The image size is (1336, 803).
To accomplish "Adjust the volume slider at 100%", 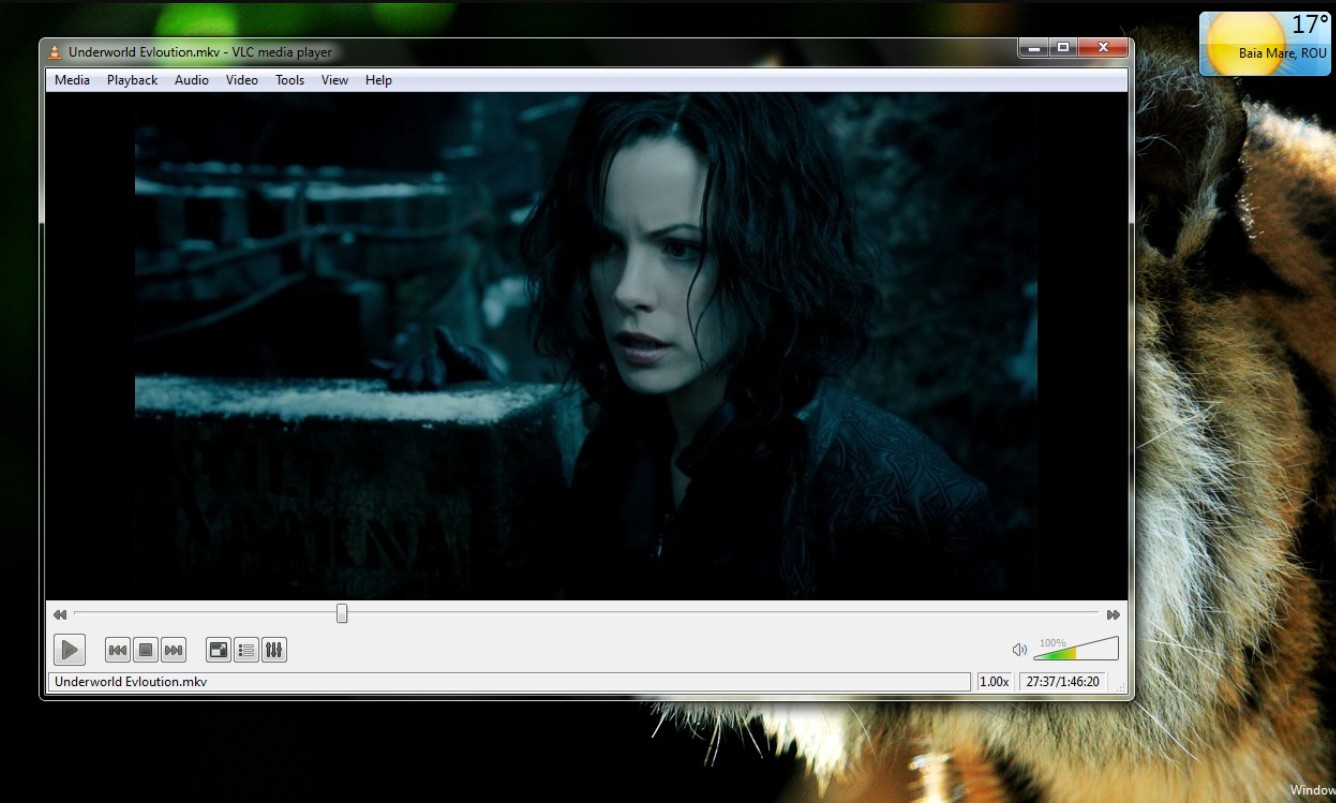I will [1076, 649].
